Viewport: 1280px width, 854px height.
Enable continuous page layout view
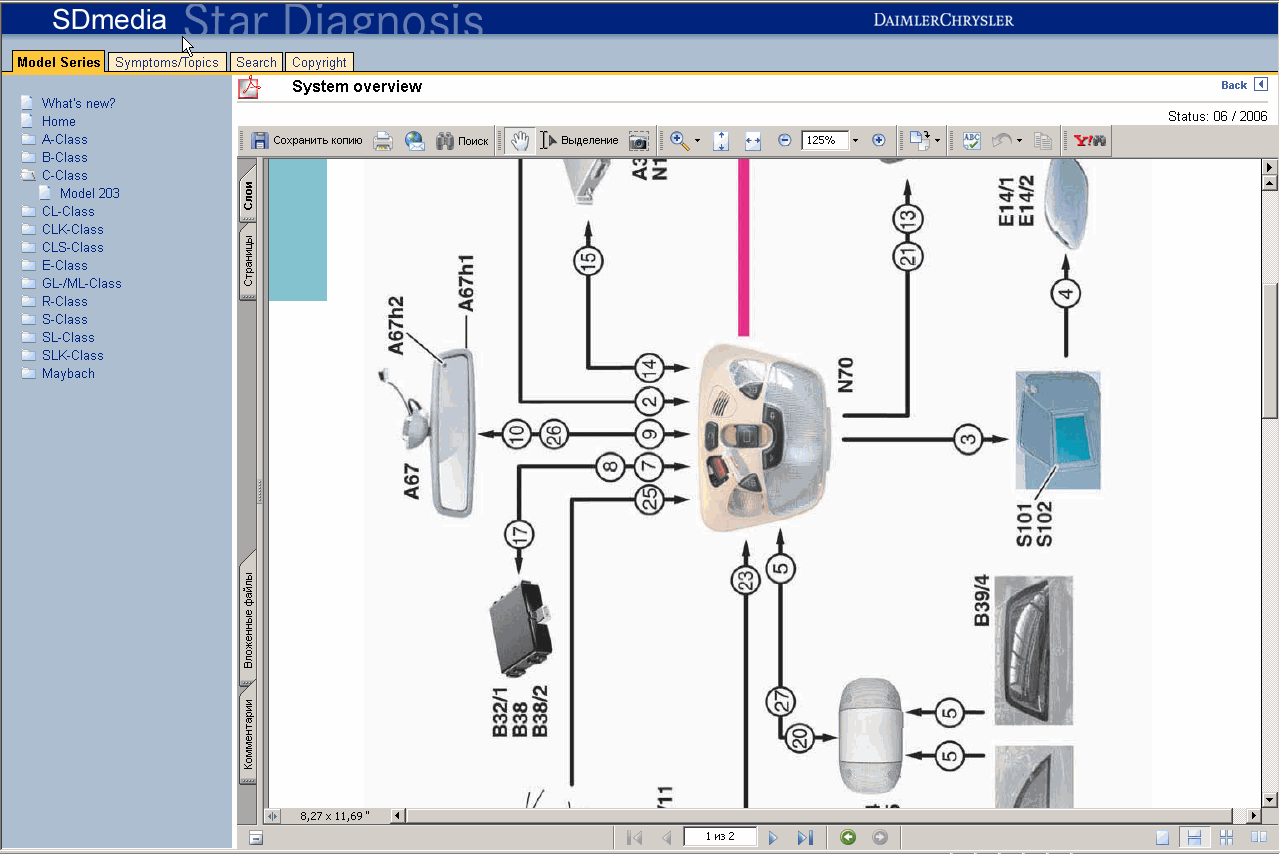tap(1193, 838)
